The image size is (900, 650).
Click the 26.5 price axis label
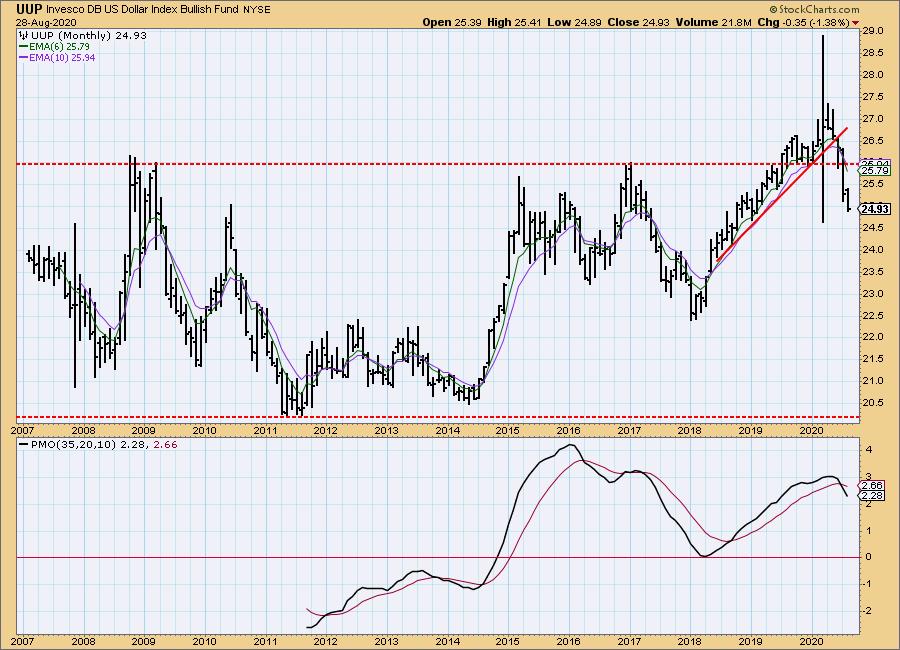pyautogui.click(x=872, y=141)
